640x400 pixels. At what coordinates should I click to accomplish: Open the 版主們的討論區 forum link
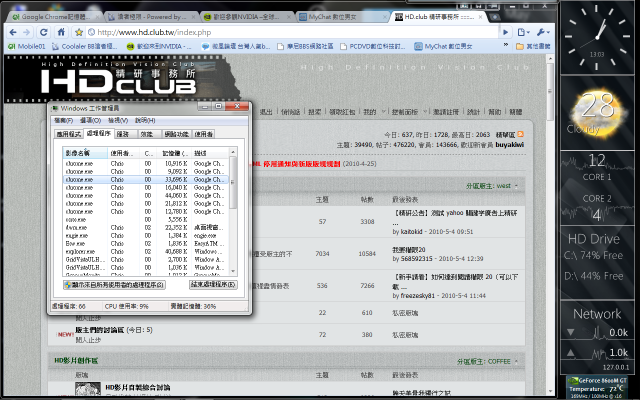click(100, 330)
